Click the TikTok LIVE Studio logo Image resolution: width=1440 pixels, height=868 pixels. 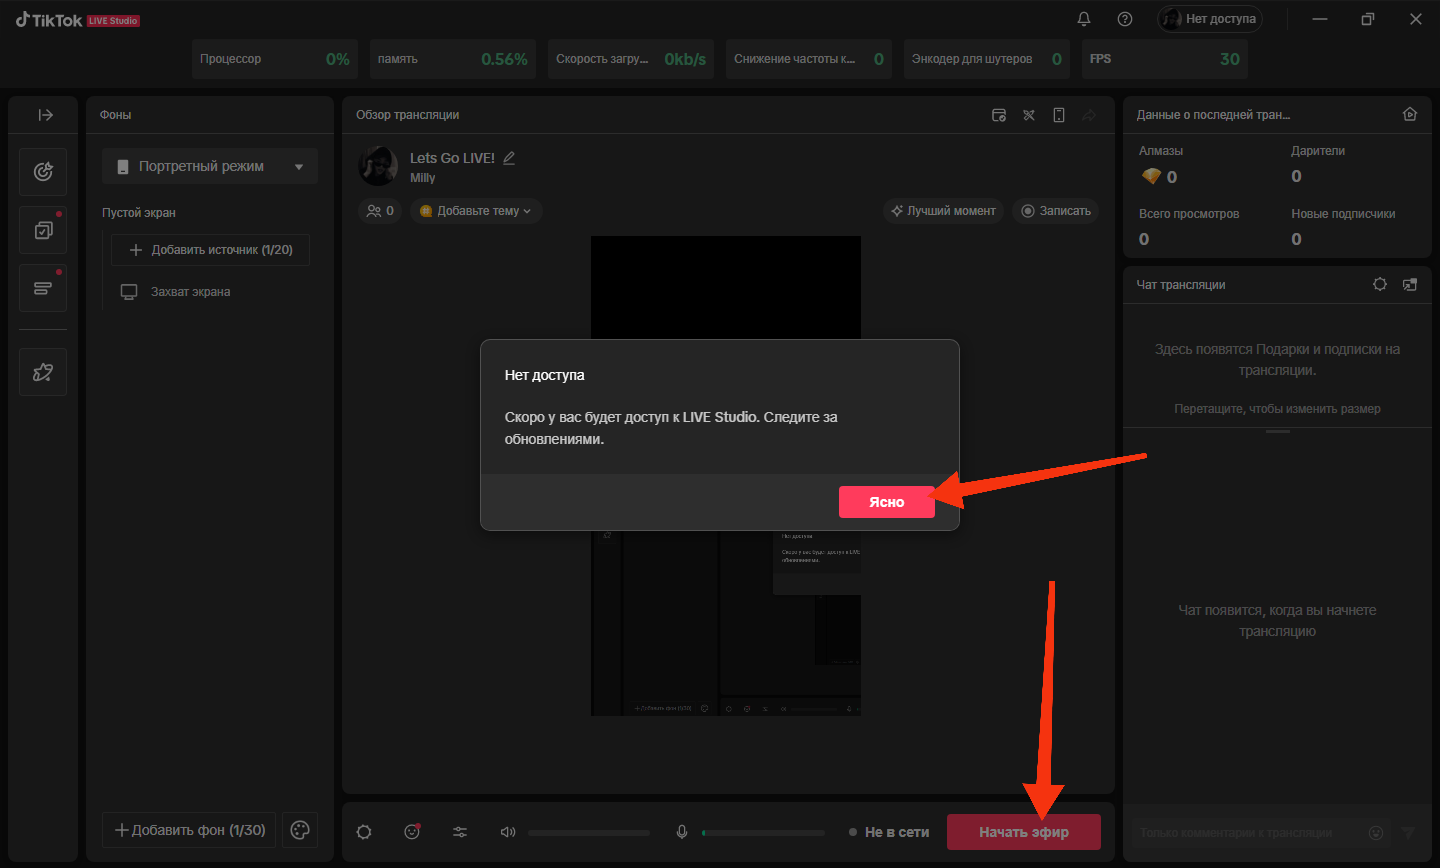pyautogui.click(x=77, y=20)
